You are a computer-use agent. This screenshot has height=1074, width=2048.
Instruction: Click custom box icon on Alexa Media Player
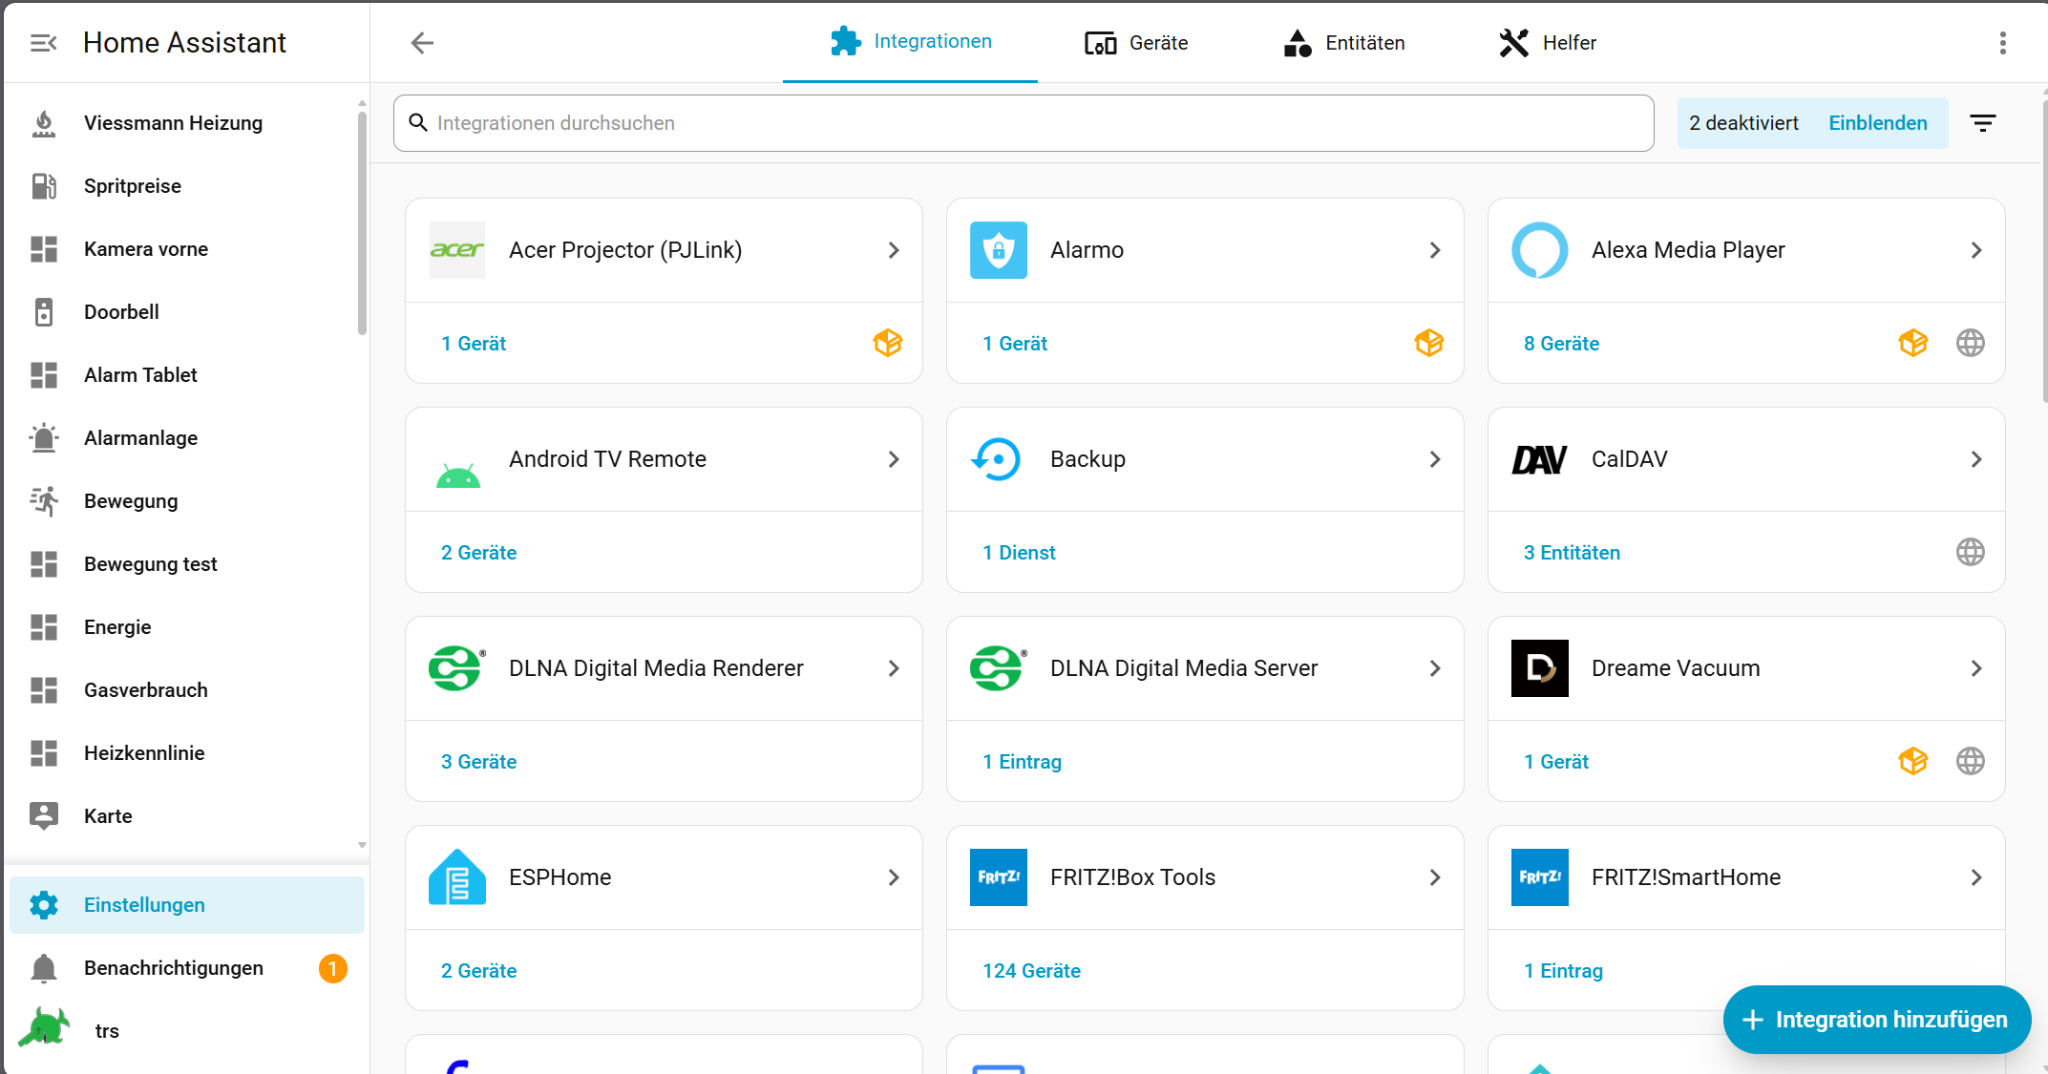pos(1912,343)
